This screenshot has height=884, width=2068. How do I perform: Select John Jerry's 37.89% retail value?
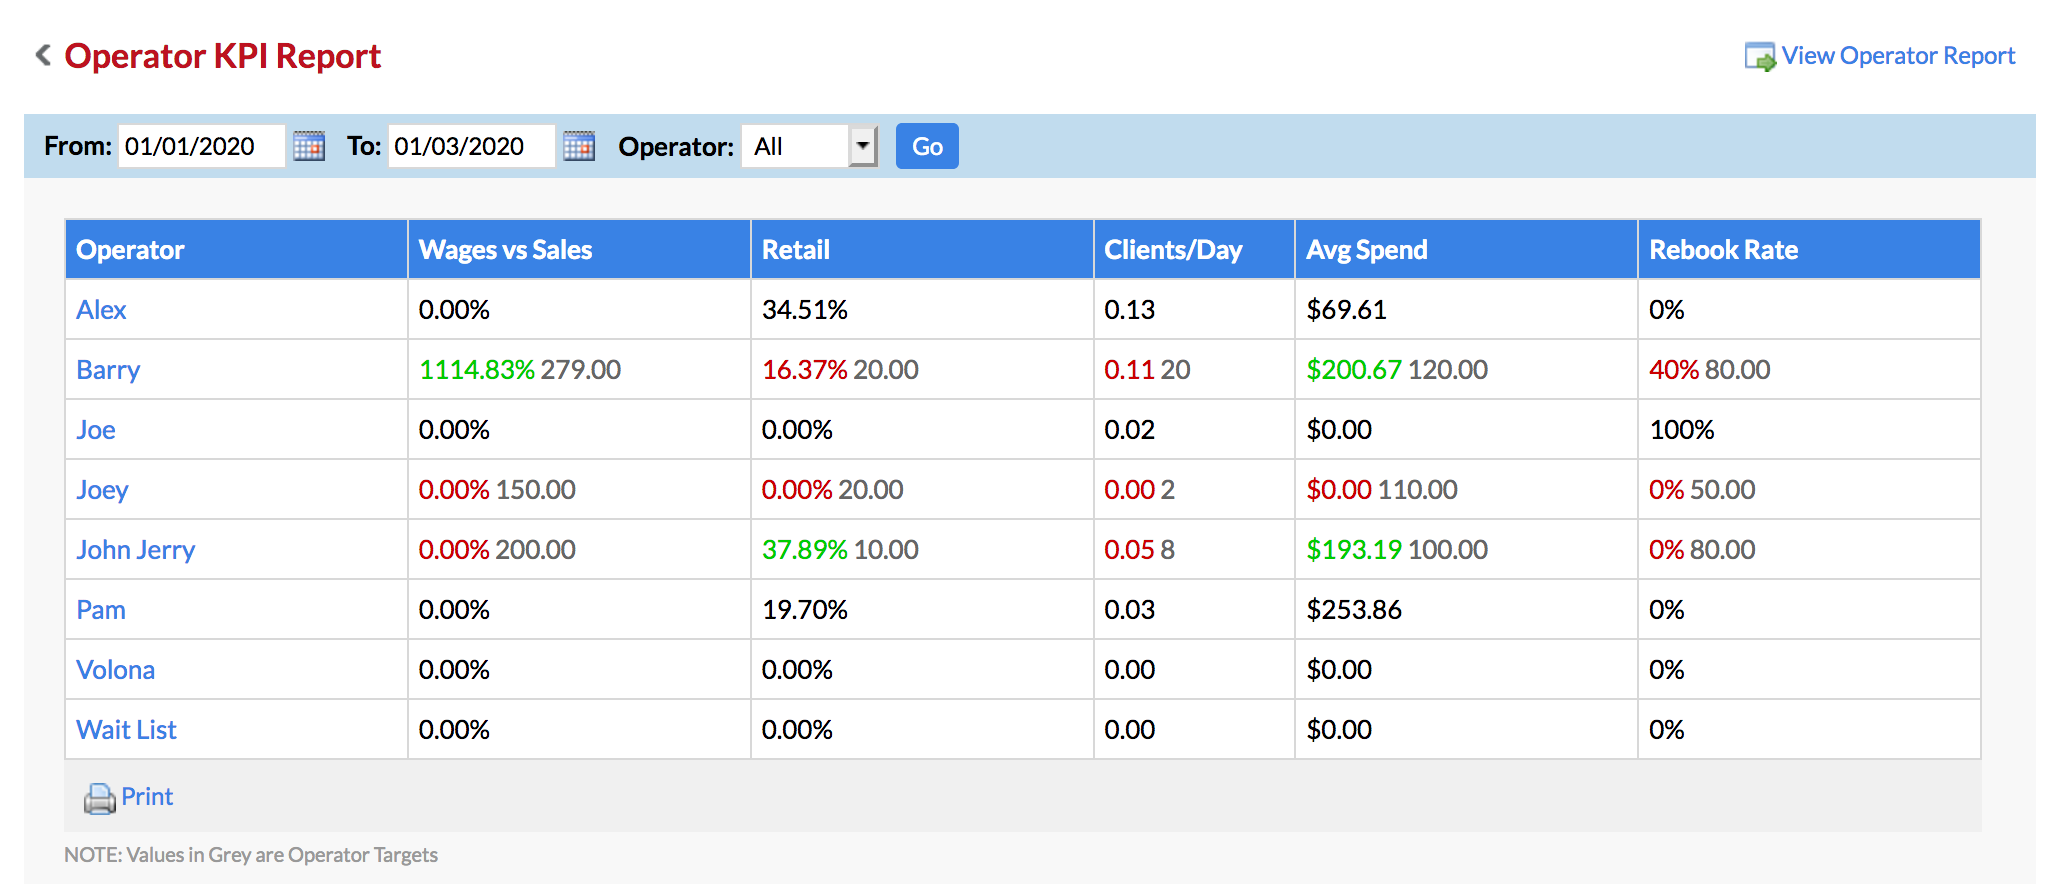tap(805, 550)
